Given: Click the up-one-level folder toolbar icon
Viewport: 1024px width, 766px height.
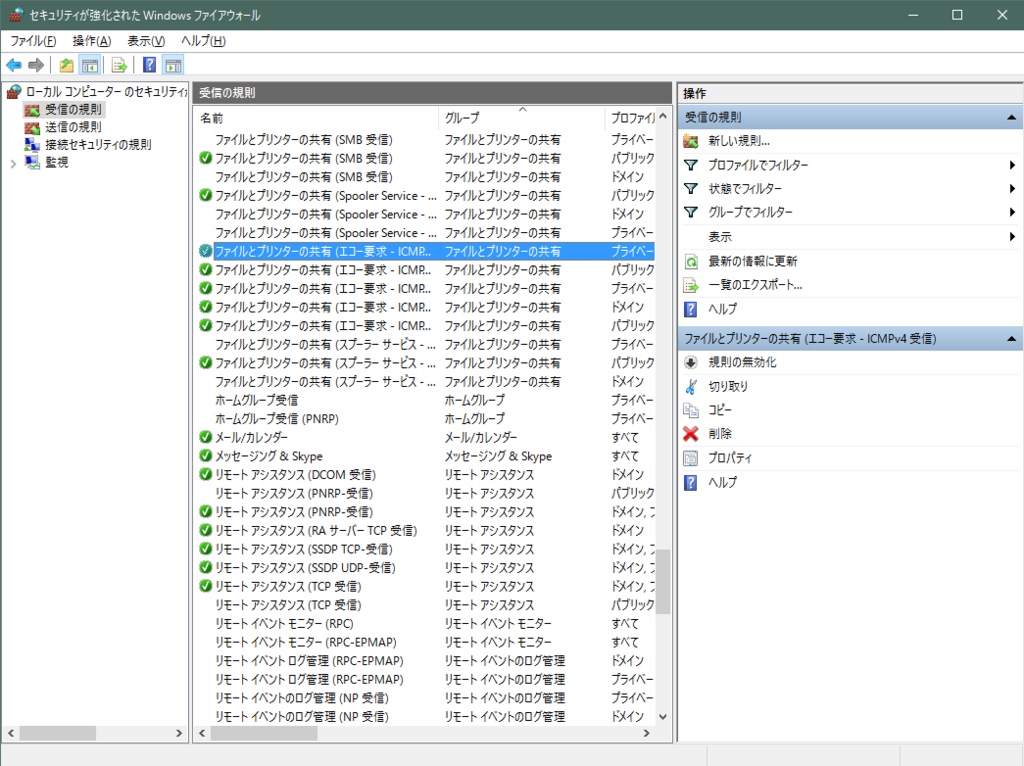Looking at the screenshot, I should [x=66, y=65].
